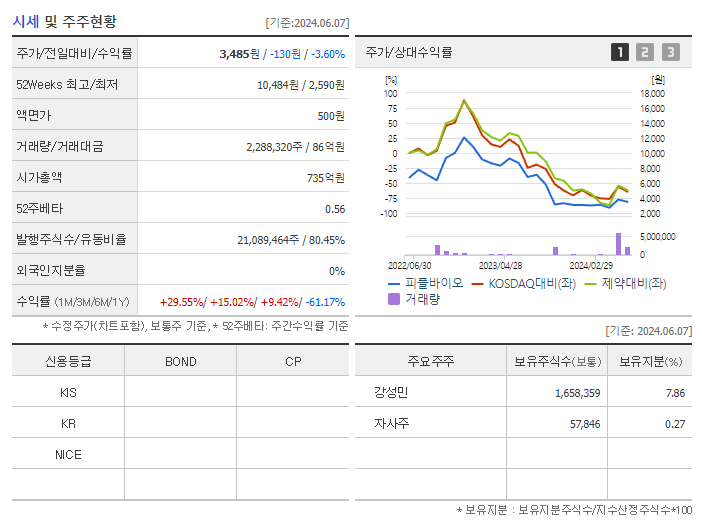Click the 7.86 ownership percentage
Screen dimensions: 702x525
point(675,393)
